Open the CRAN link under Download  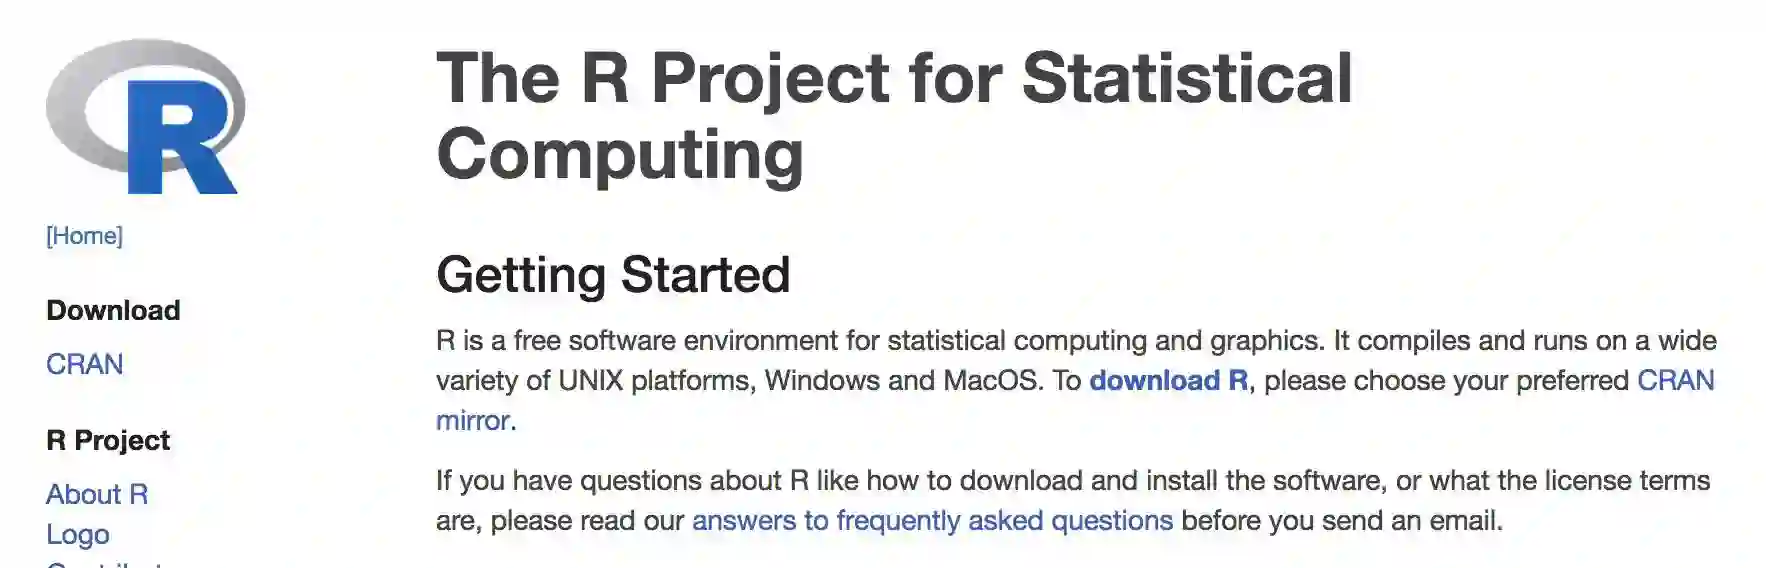pos(84,364)
